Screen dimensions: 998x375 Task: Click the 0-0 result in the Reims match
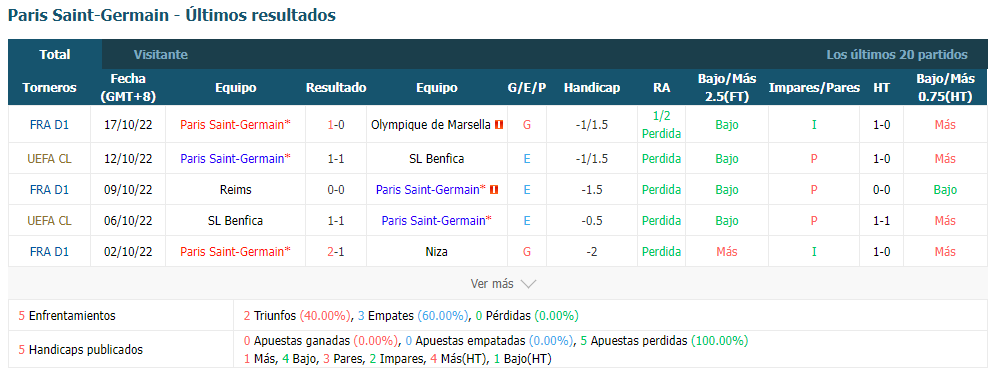pyautogui.click(x=336, y=189)
